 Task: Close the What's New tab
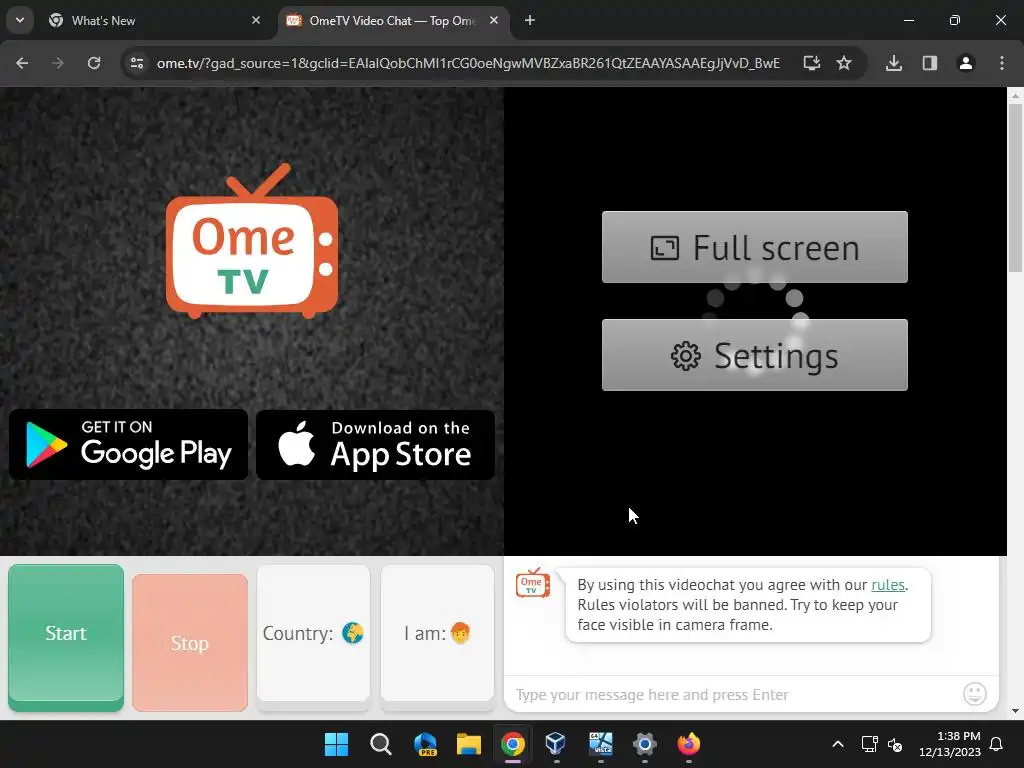(x=256, y=21)
